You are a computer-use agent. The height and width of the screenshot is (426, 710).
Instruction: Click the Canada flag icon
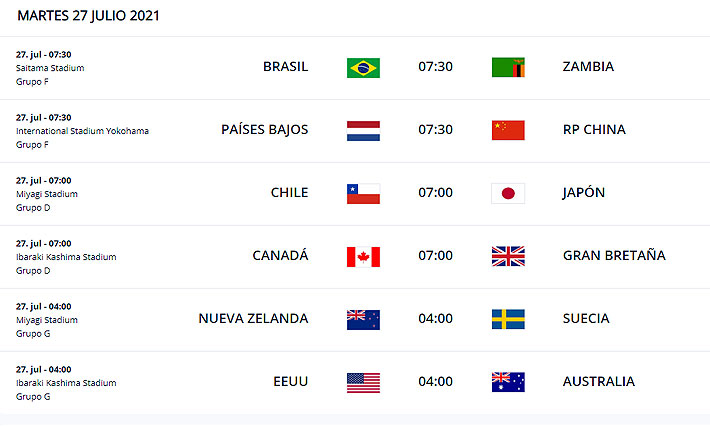coord(362,256)
